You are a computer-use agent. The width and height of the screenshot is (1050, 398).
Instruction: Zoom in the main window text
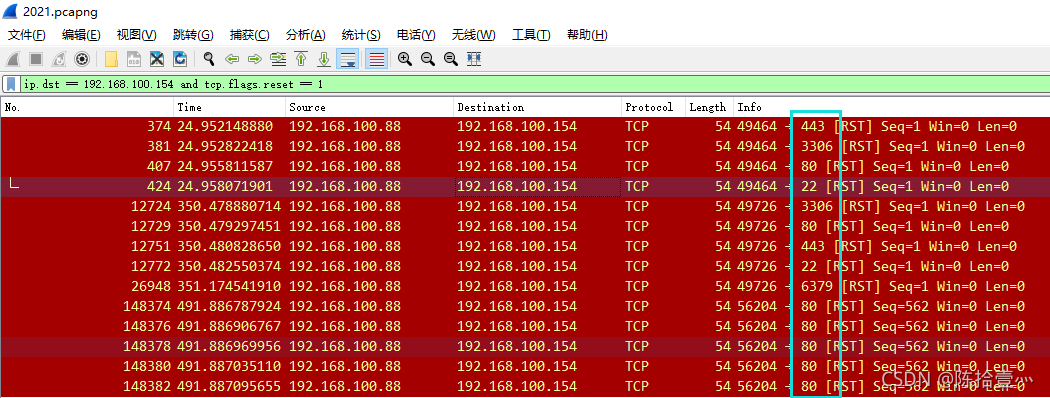pos(404,59)
